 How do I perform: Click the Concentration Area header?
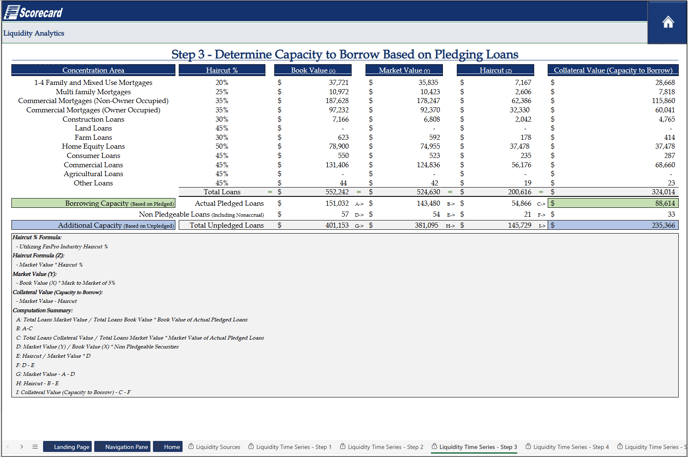(93, 70)
